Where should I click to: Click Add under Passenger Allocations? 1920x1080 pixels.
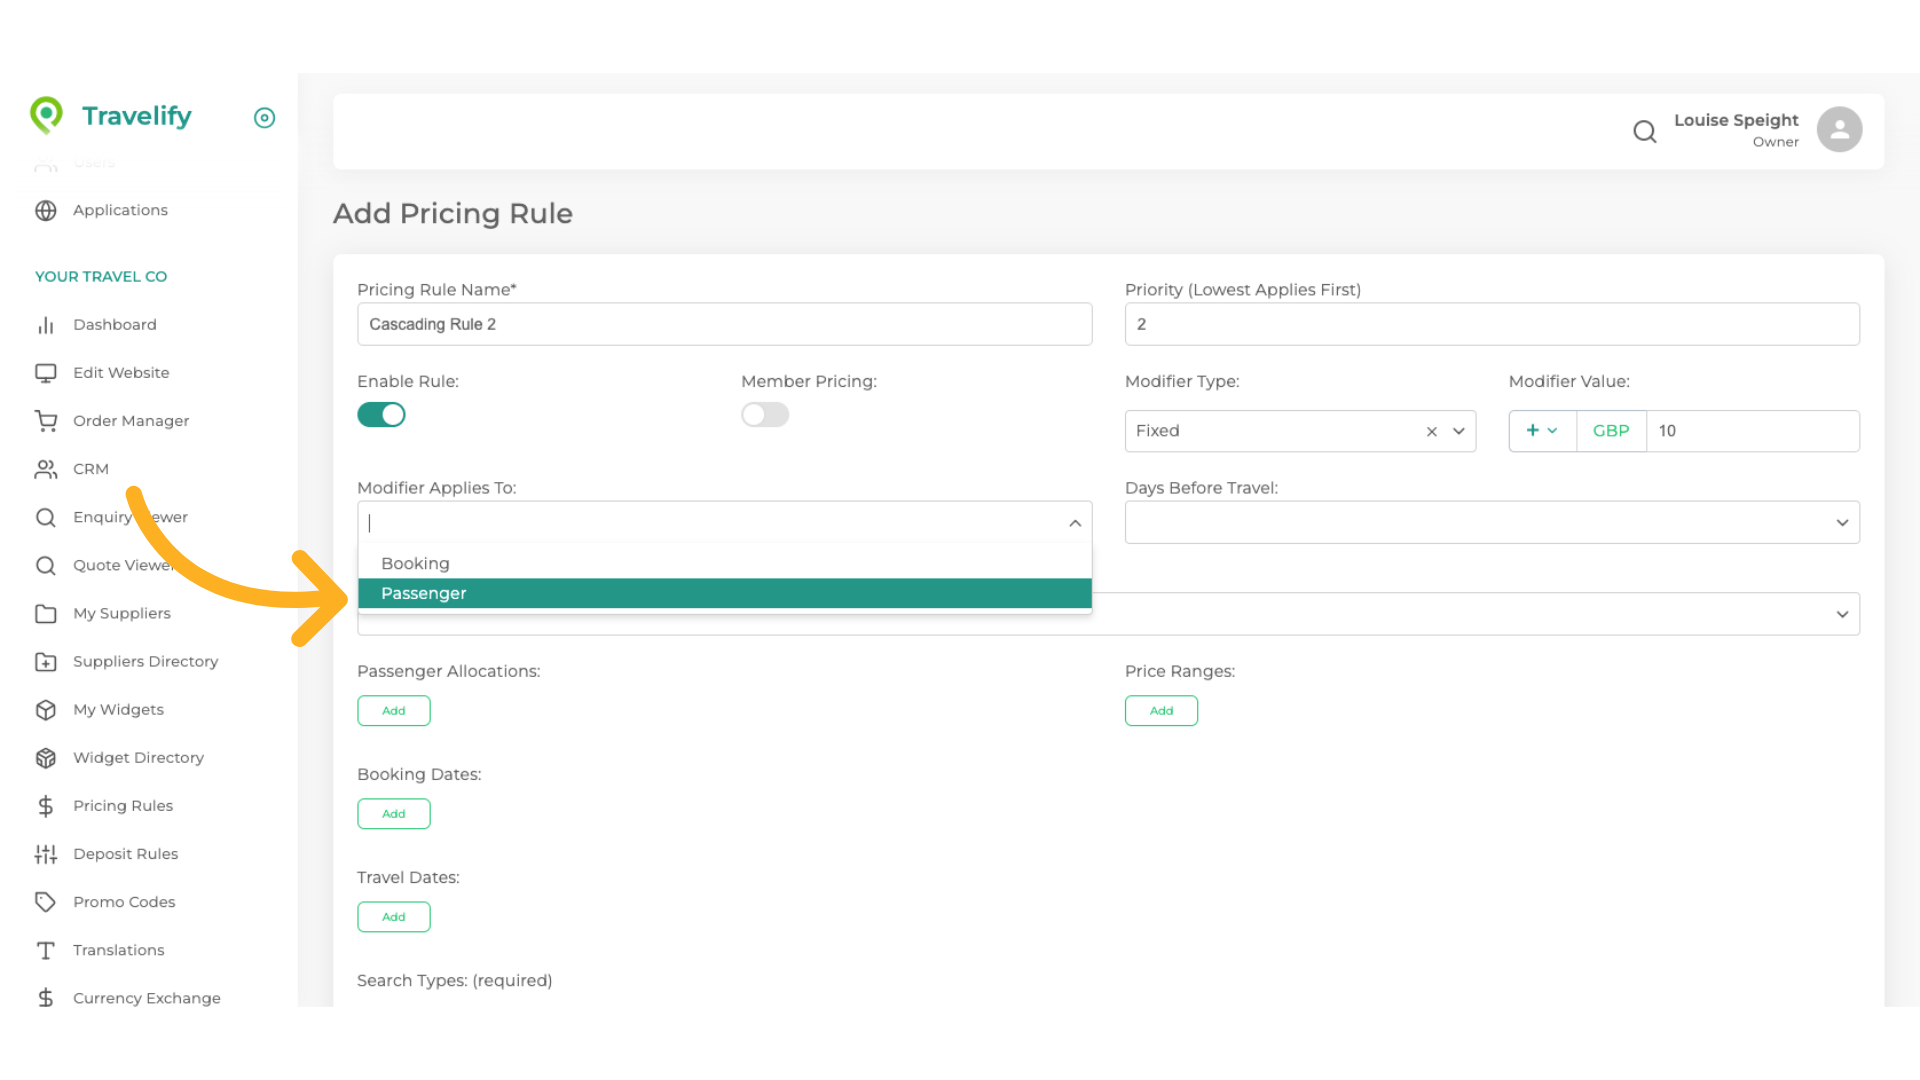click(x=393, y=711)
